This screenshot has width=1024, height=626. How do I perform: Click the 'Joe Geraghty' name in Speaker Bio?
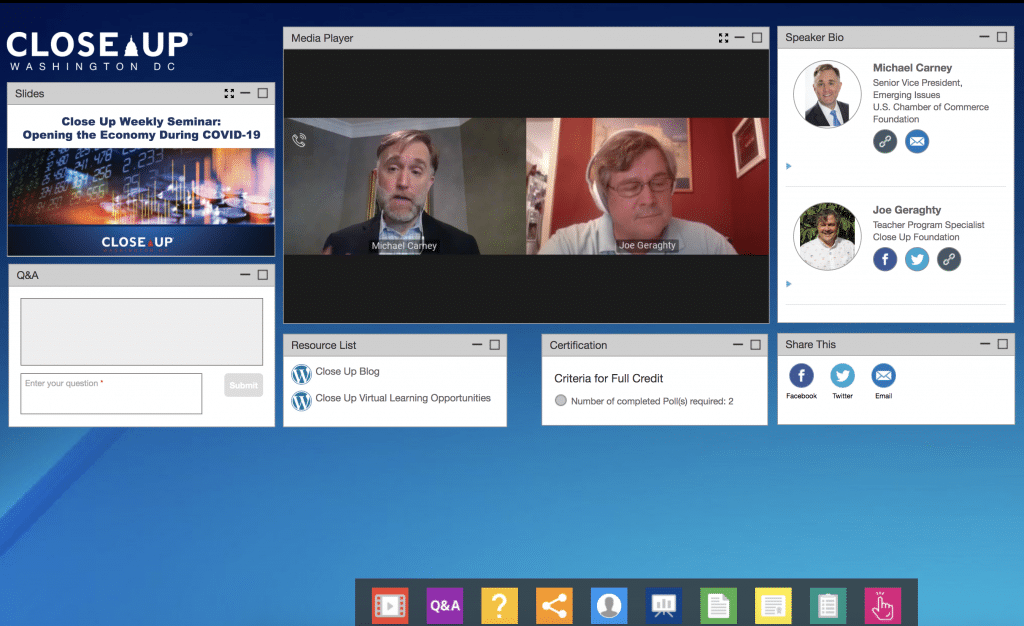click(x=907, y=210)
